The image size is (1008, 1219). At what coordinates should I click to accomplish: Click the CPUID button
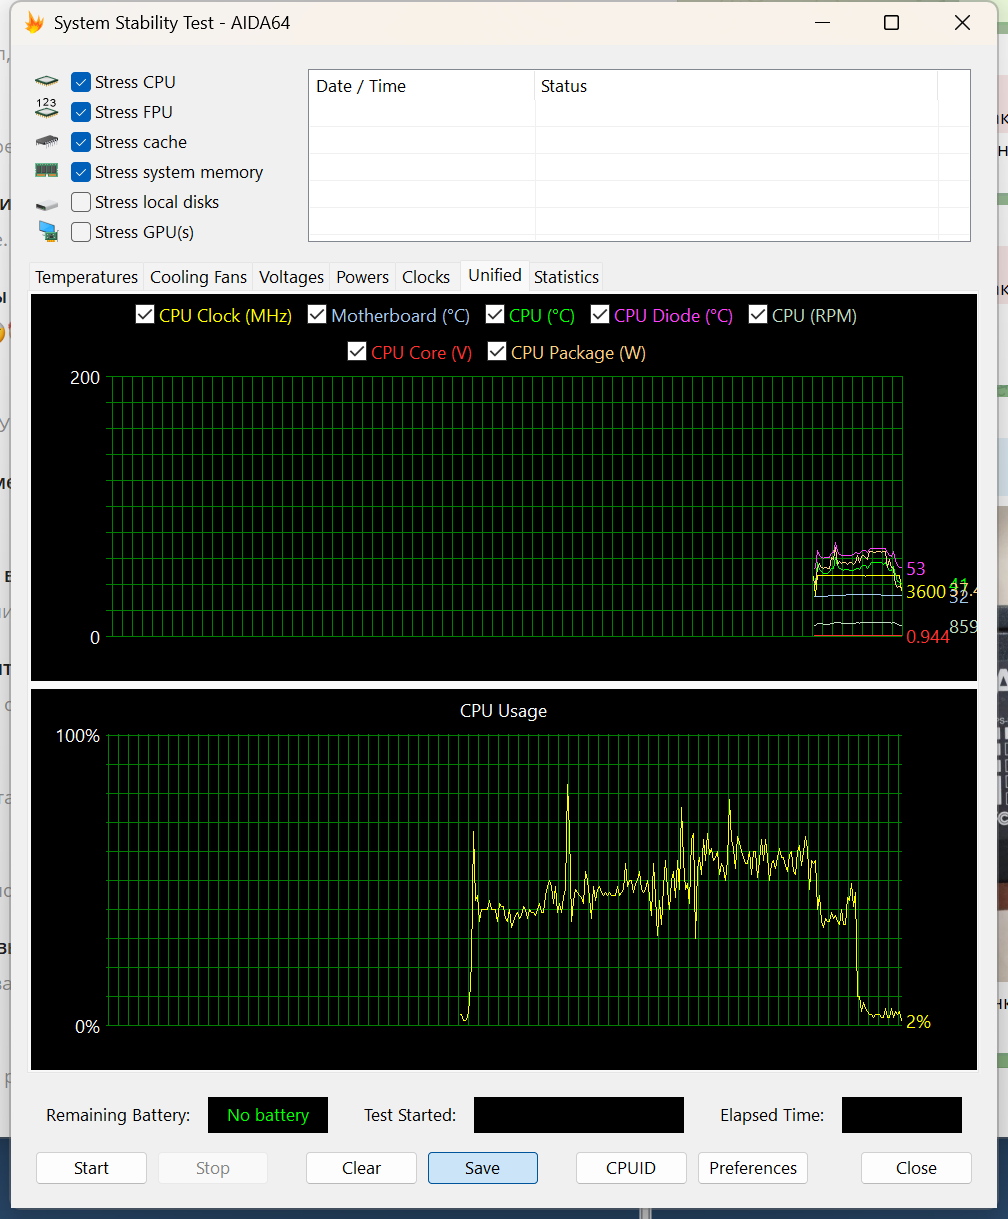[631, 1168]
